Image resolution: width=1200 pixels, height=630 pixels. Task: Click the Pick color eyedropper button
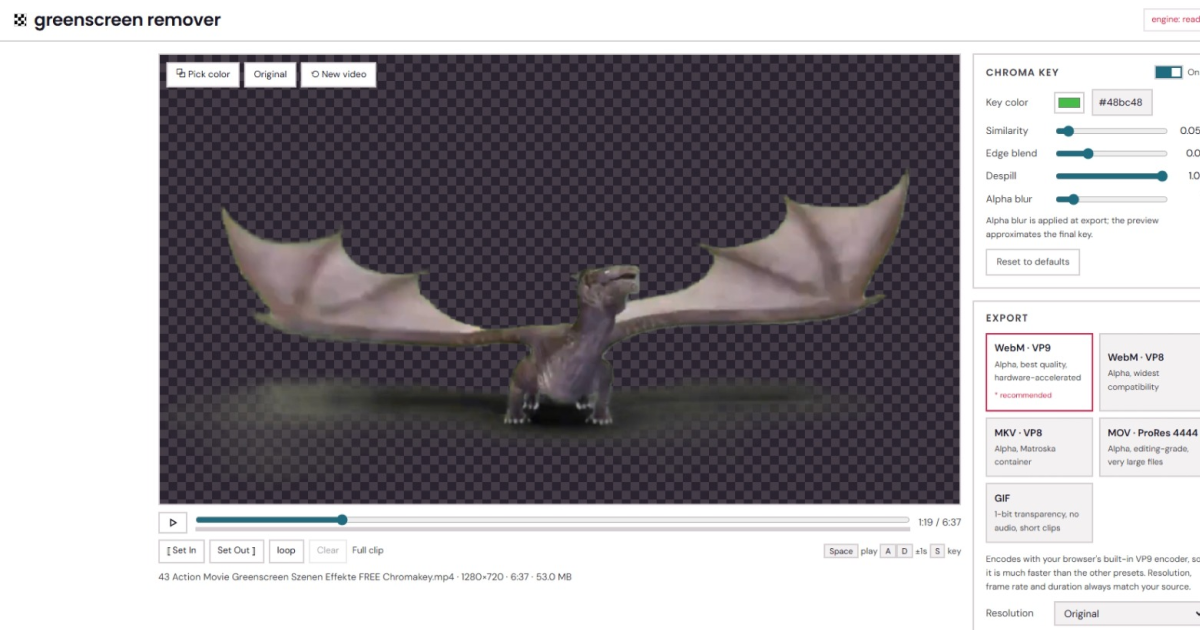click(x=203, y=74)
